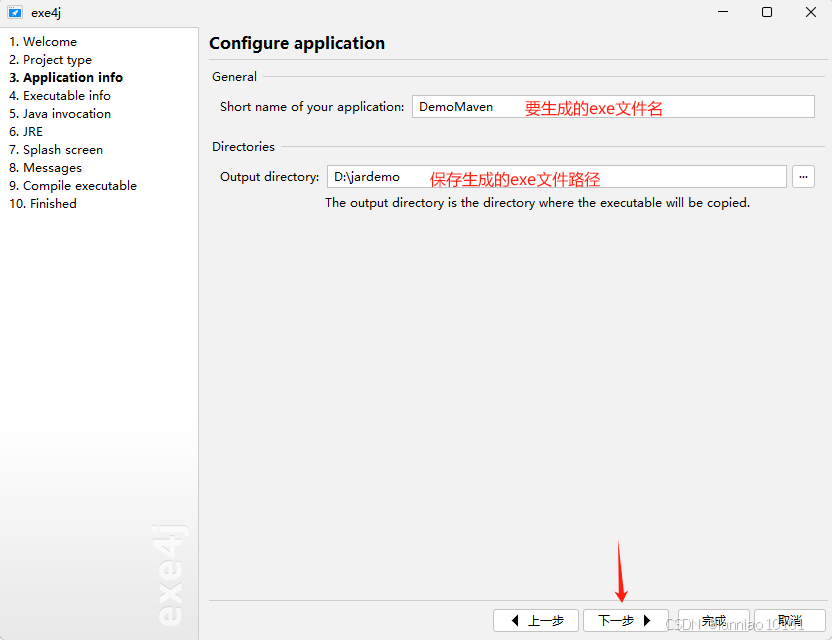This screenshot has height=640, width=832.
Task: Click the 取消 cancel button
Action: 790,620
